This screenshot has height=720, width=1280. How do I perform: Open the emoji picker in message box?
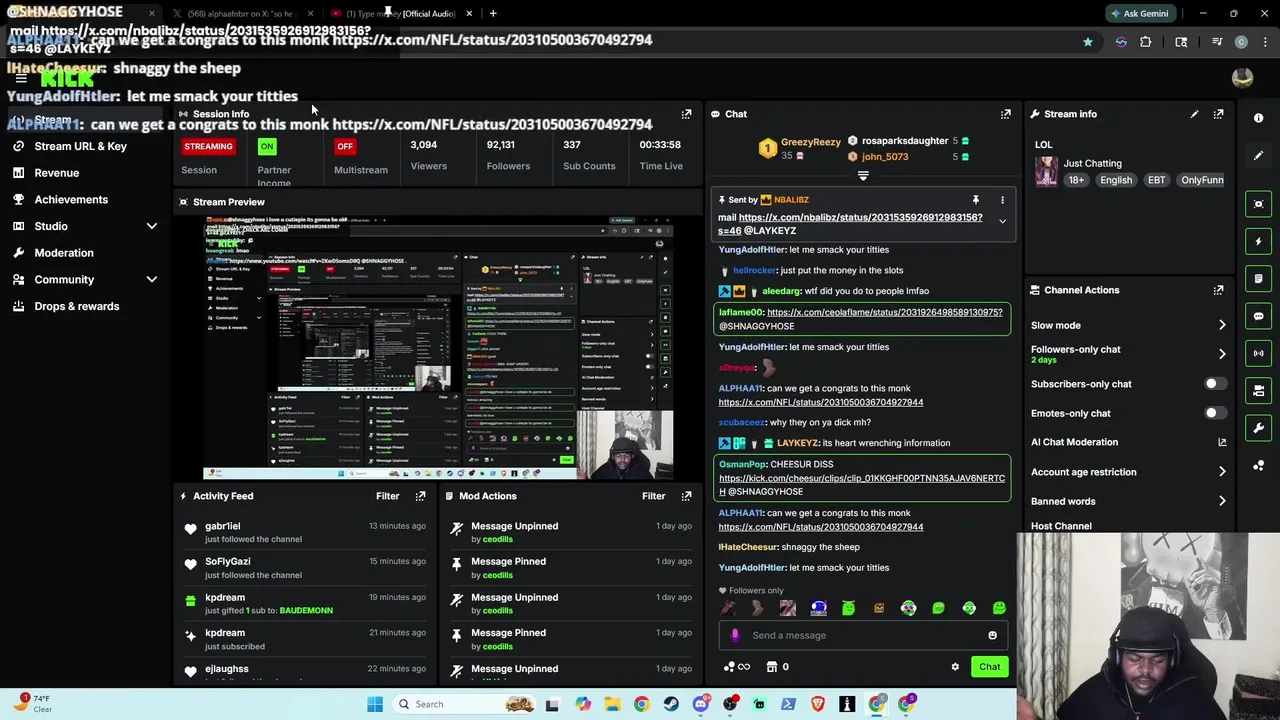(x=992, y=635)
